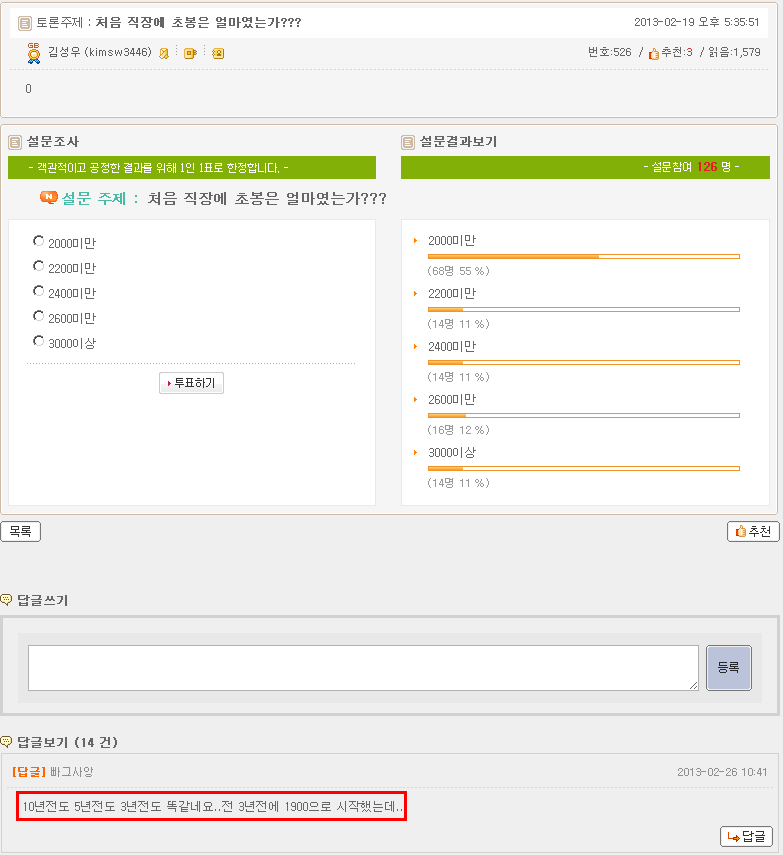Submit the reply with 등록 button
The height and width of the screenshot is (855, 783).
point(728,668)
